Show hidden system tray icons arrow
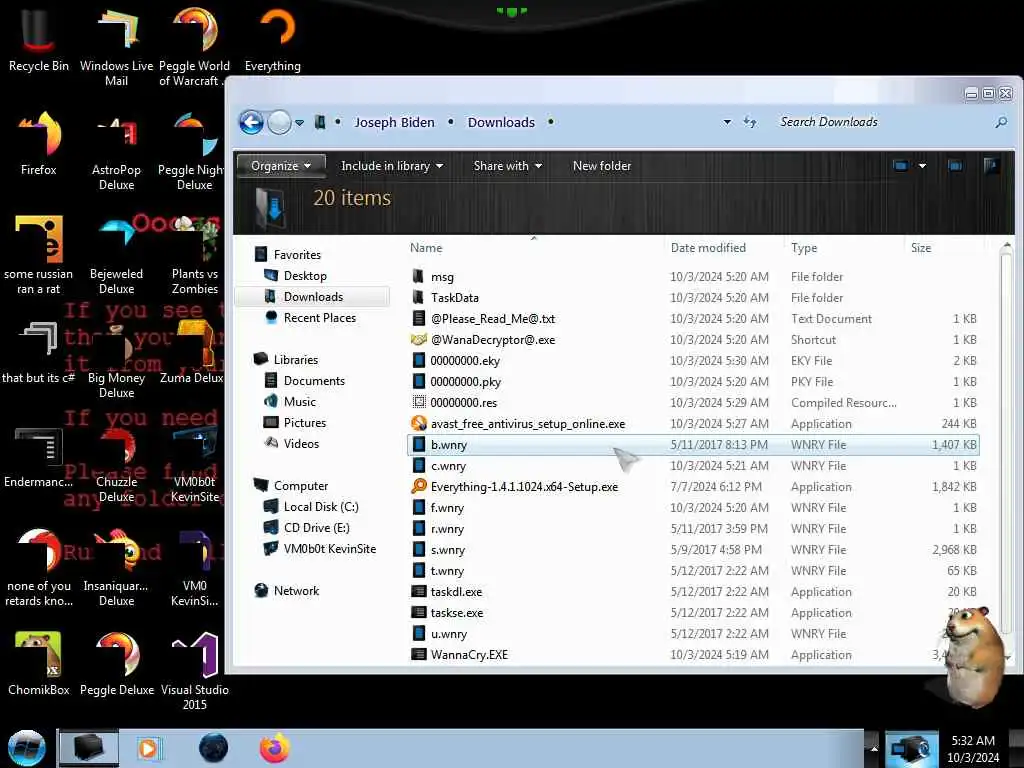This screenshot has width=1024, height=768. pyautogui.click(x=874, y=748)
